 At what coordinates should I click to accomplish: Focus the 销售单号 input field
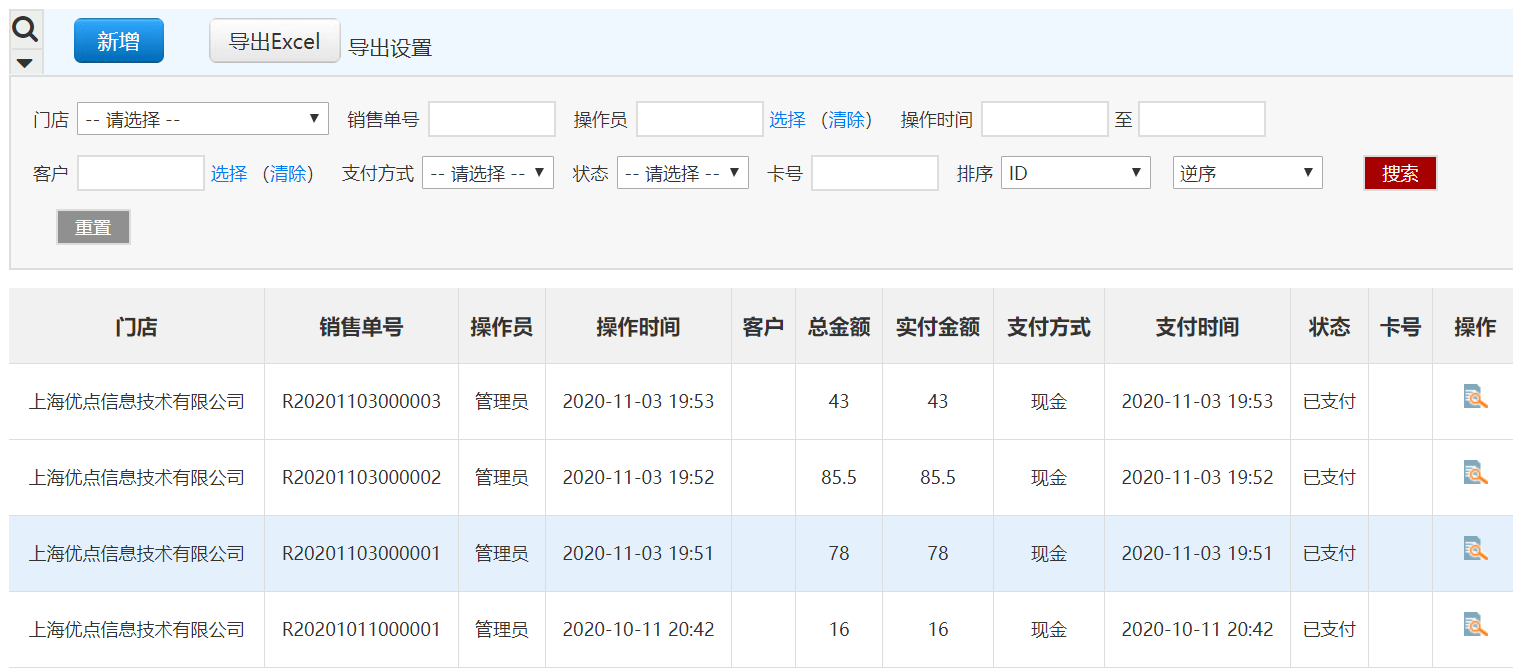[492, 119]
